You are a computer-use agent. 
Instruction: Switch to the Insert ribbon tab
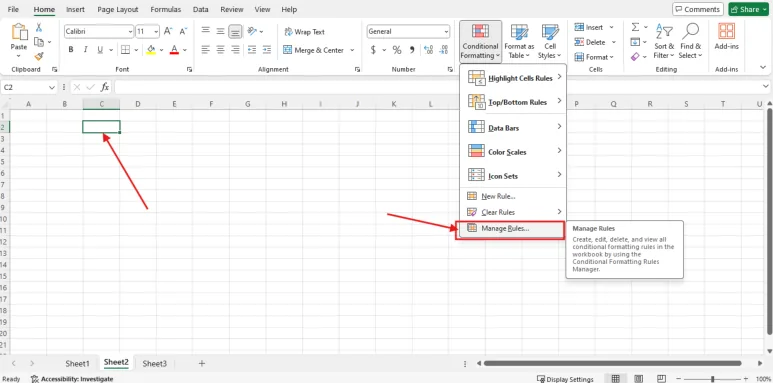click(75, 9)
